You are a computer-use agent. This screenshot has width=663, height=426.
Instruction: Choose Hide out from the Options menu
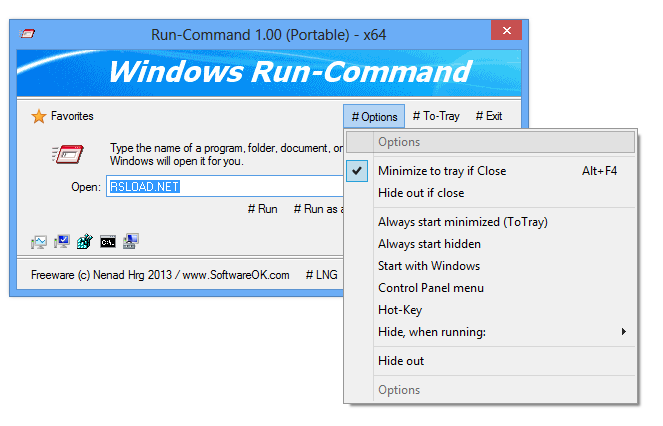click(x=490, y=361)
